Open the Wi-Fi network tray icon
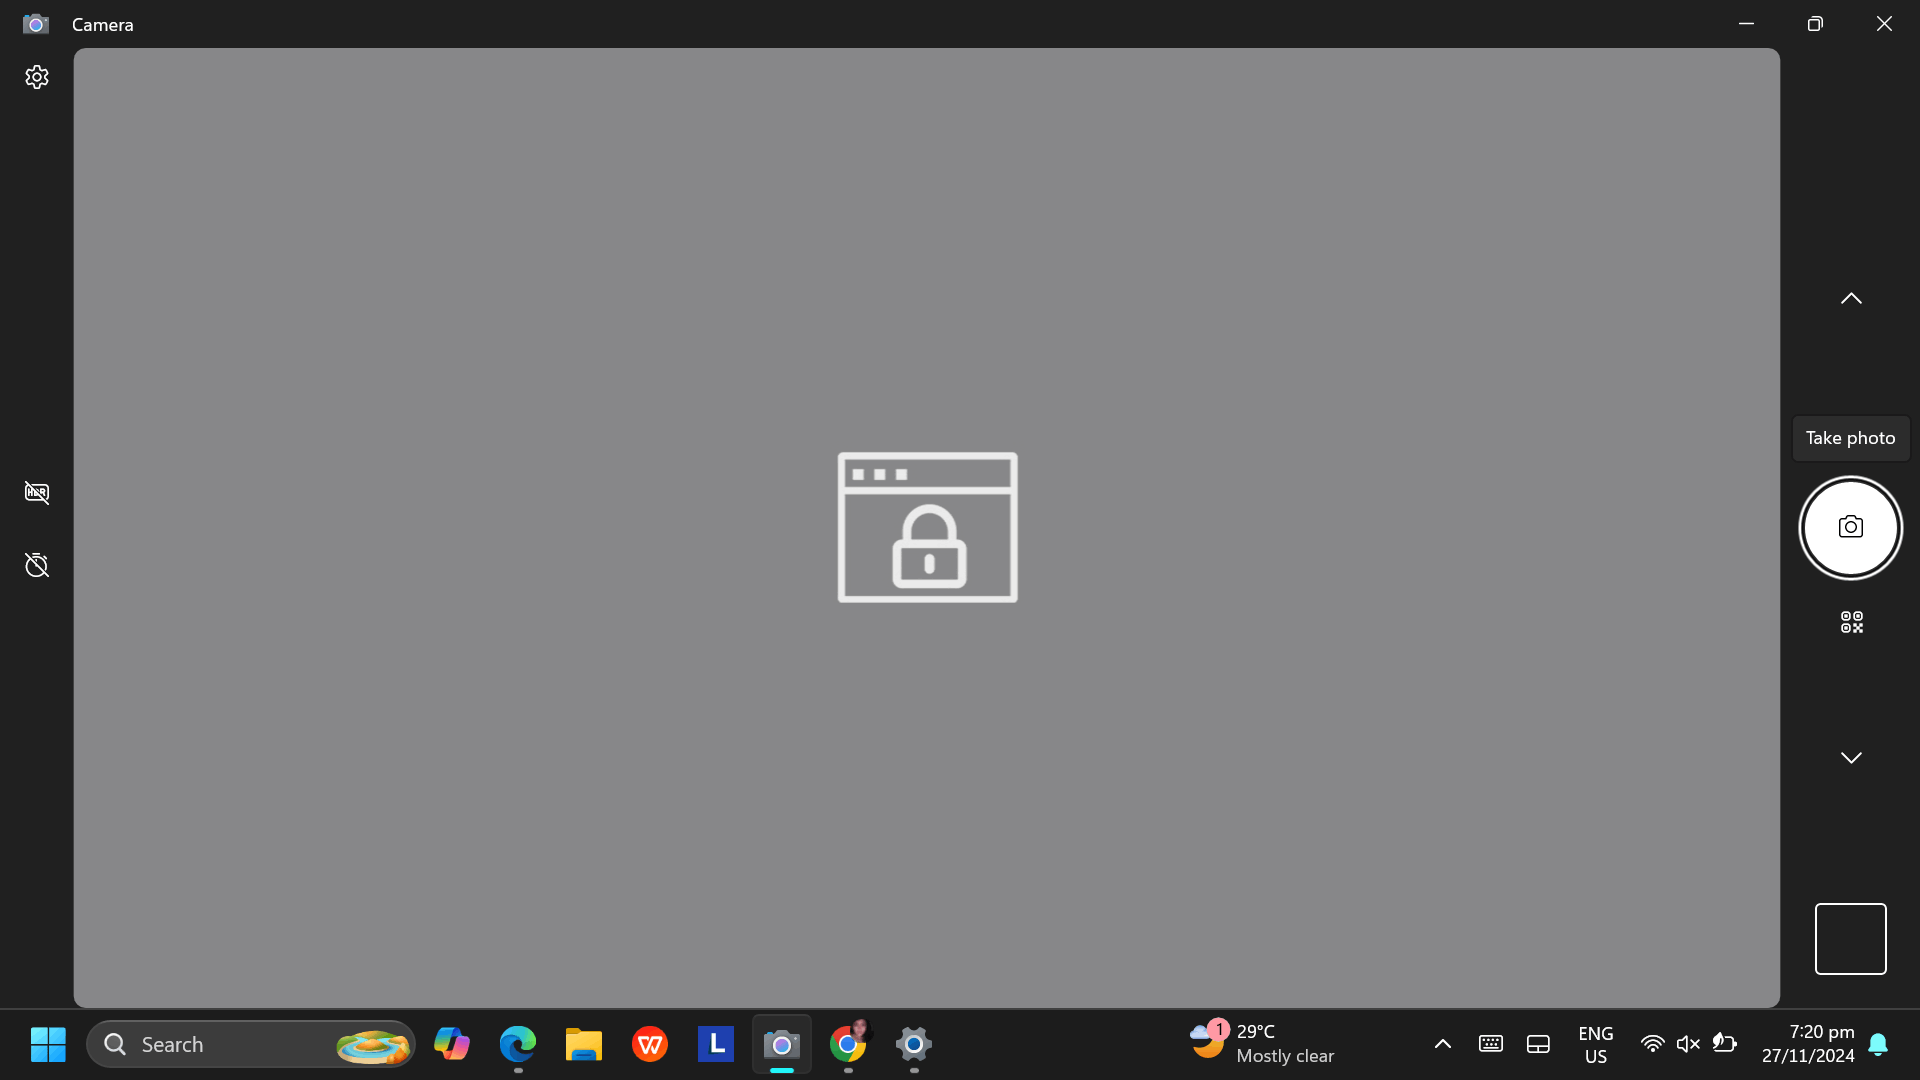 click(1652, 1044)
